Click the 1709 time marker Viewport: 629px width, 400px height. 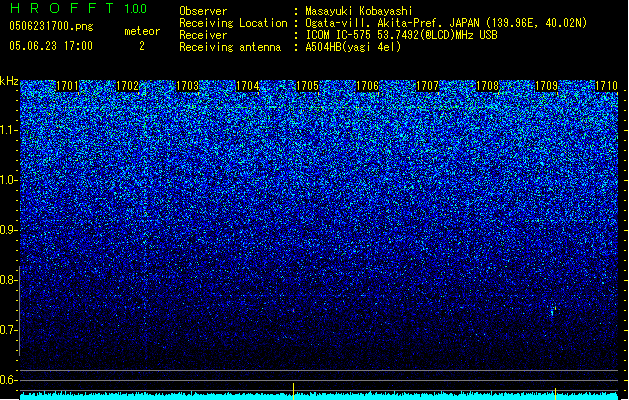[x=546, y=86]
